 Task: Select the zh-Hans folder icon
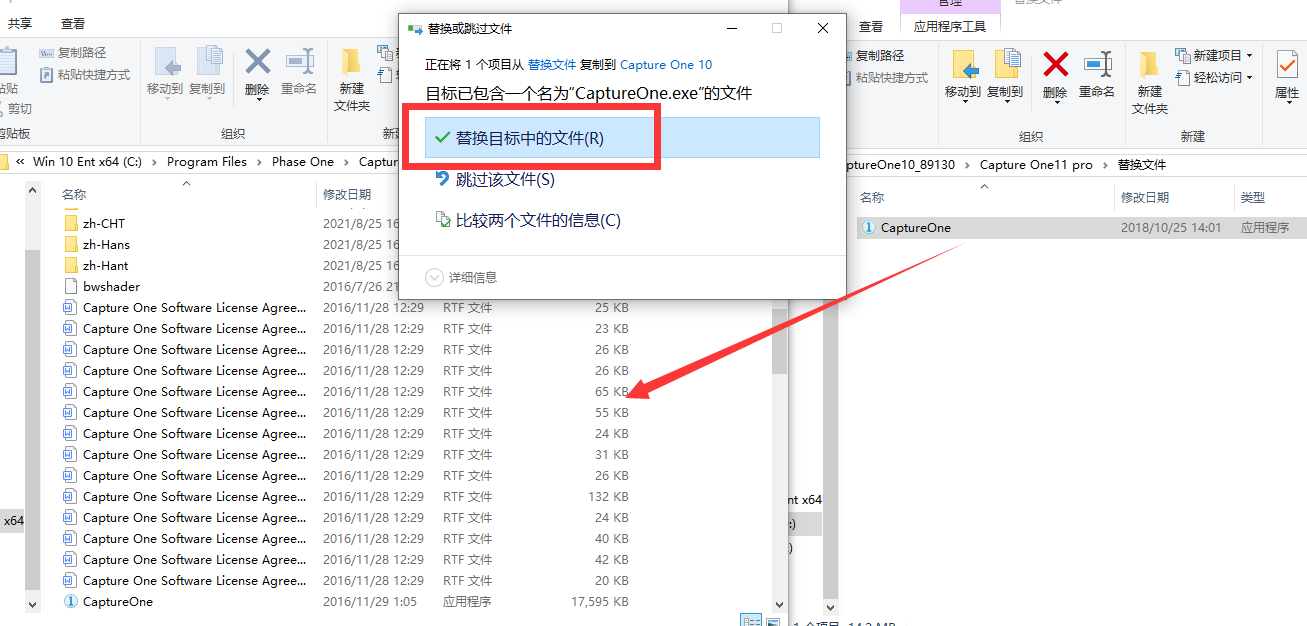70,244
